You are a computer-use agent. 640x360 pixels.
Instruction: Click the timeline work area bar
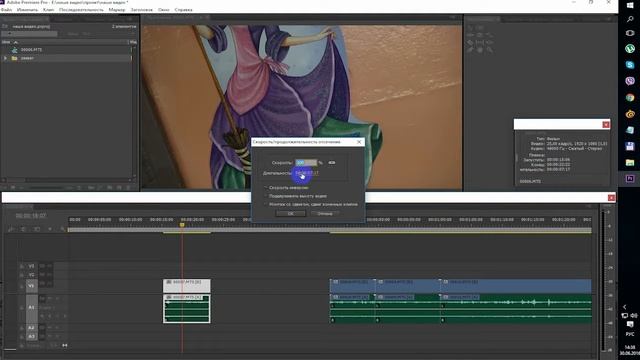coord(330,230)
